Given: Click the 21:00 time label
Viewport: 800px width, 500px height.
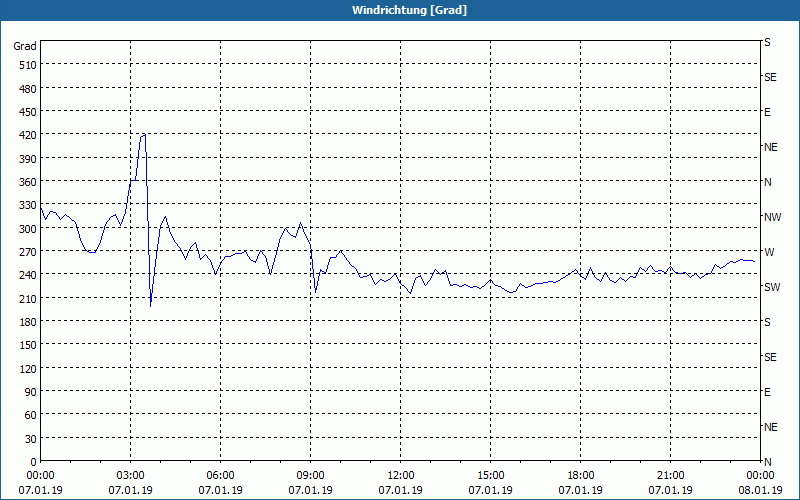Looking at the screenshot, I should 670,476.
